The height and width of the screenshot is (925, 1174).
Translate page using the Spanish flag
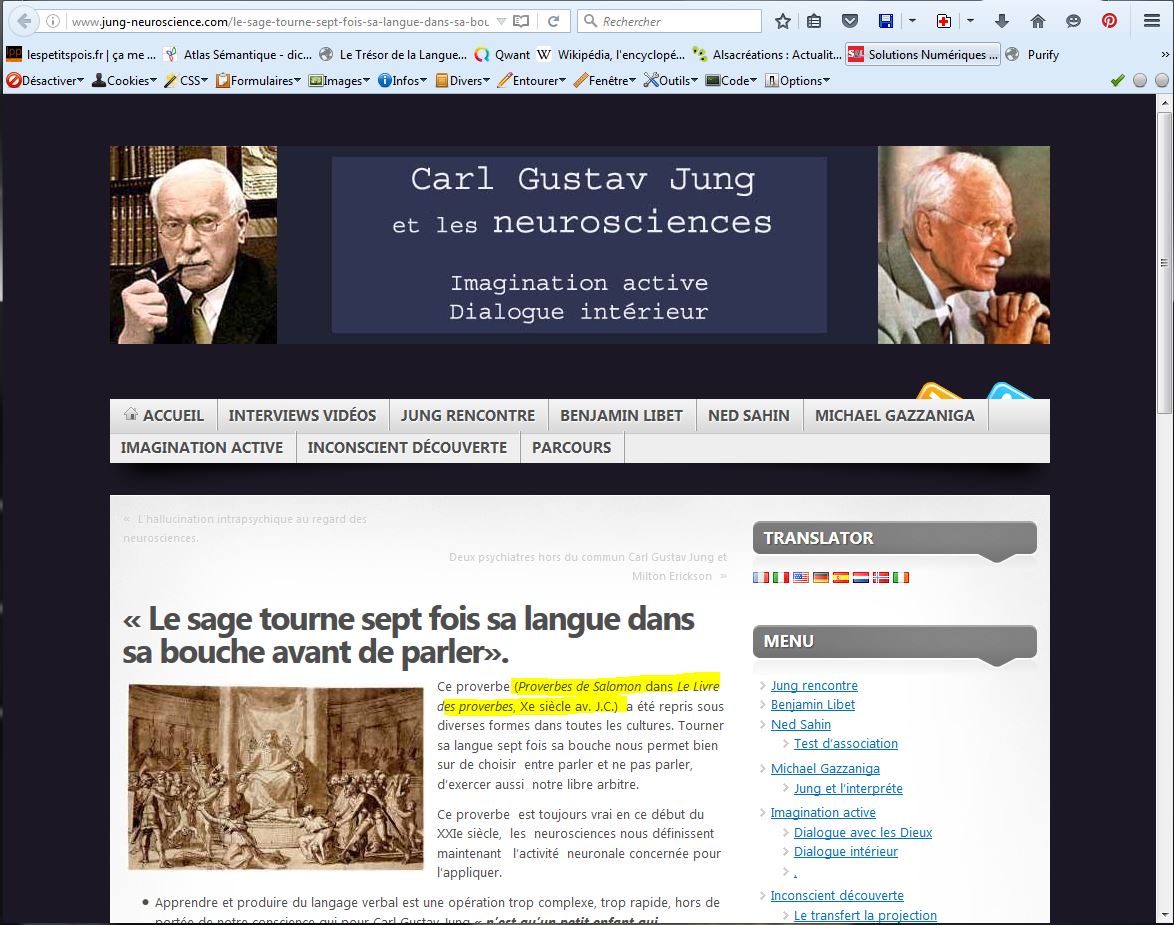(841, 577)
